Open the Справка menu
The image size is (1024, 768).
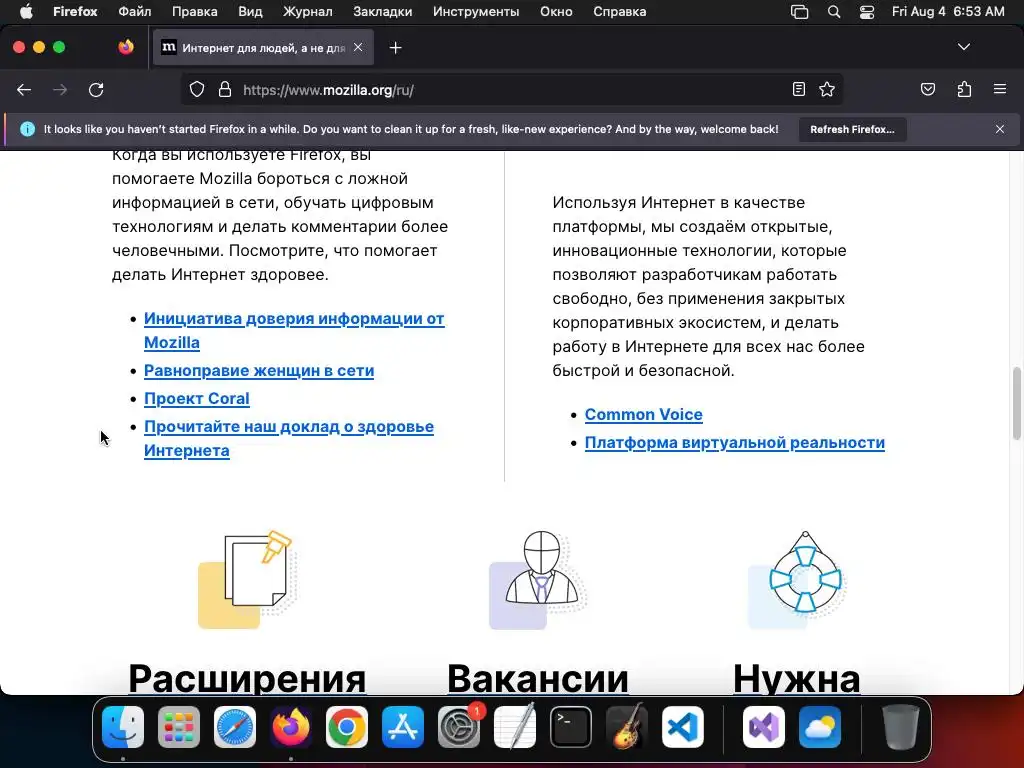pos(620,12)
